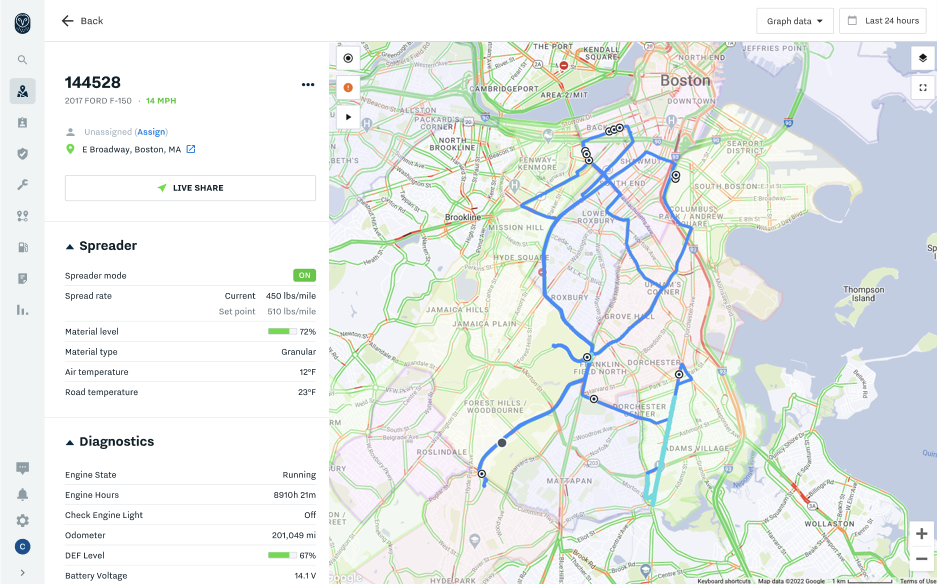Open notifications from the bell icon
Screen dimensions: 937x584
[22, 493]
